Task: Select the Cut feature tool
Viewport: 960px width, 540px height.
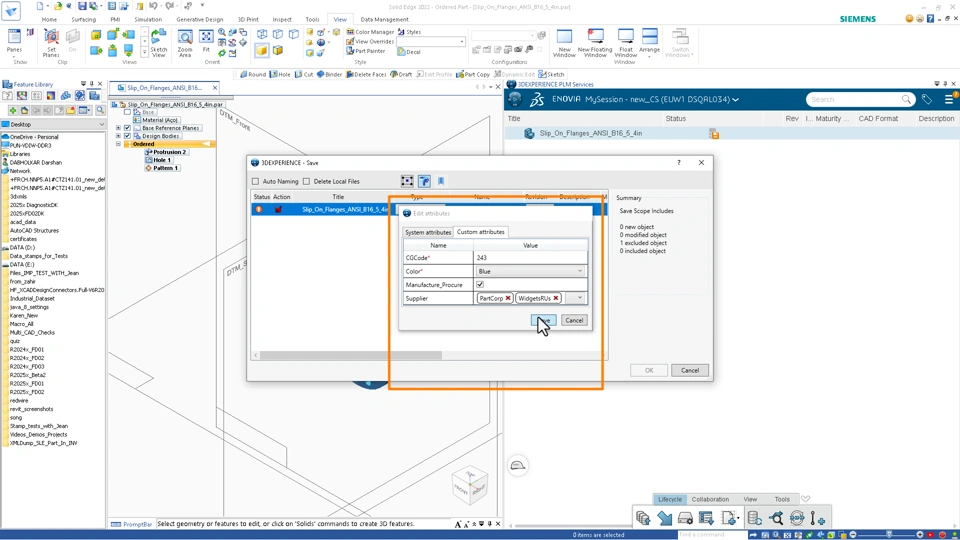Action: pyautogui.click(x=304, y=74)
